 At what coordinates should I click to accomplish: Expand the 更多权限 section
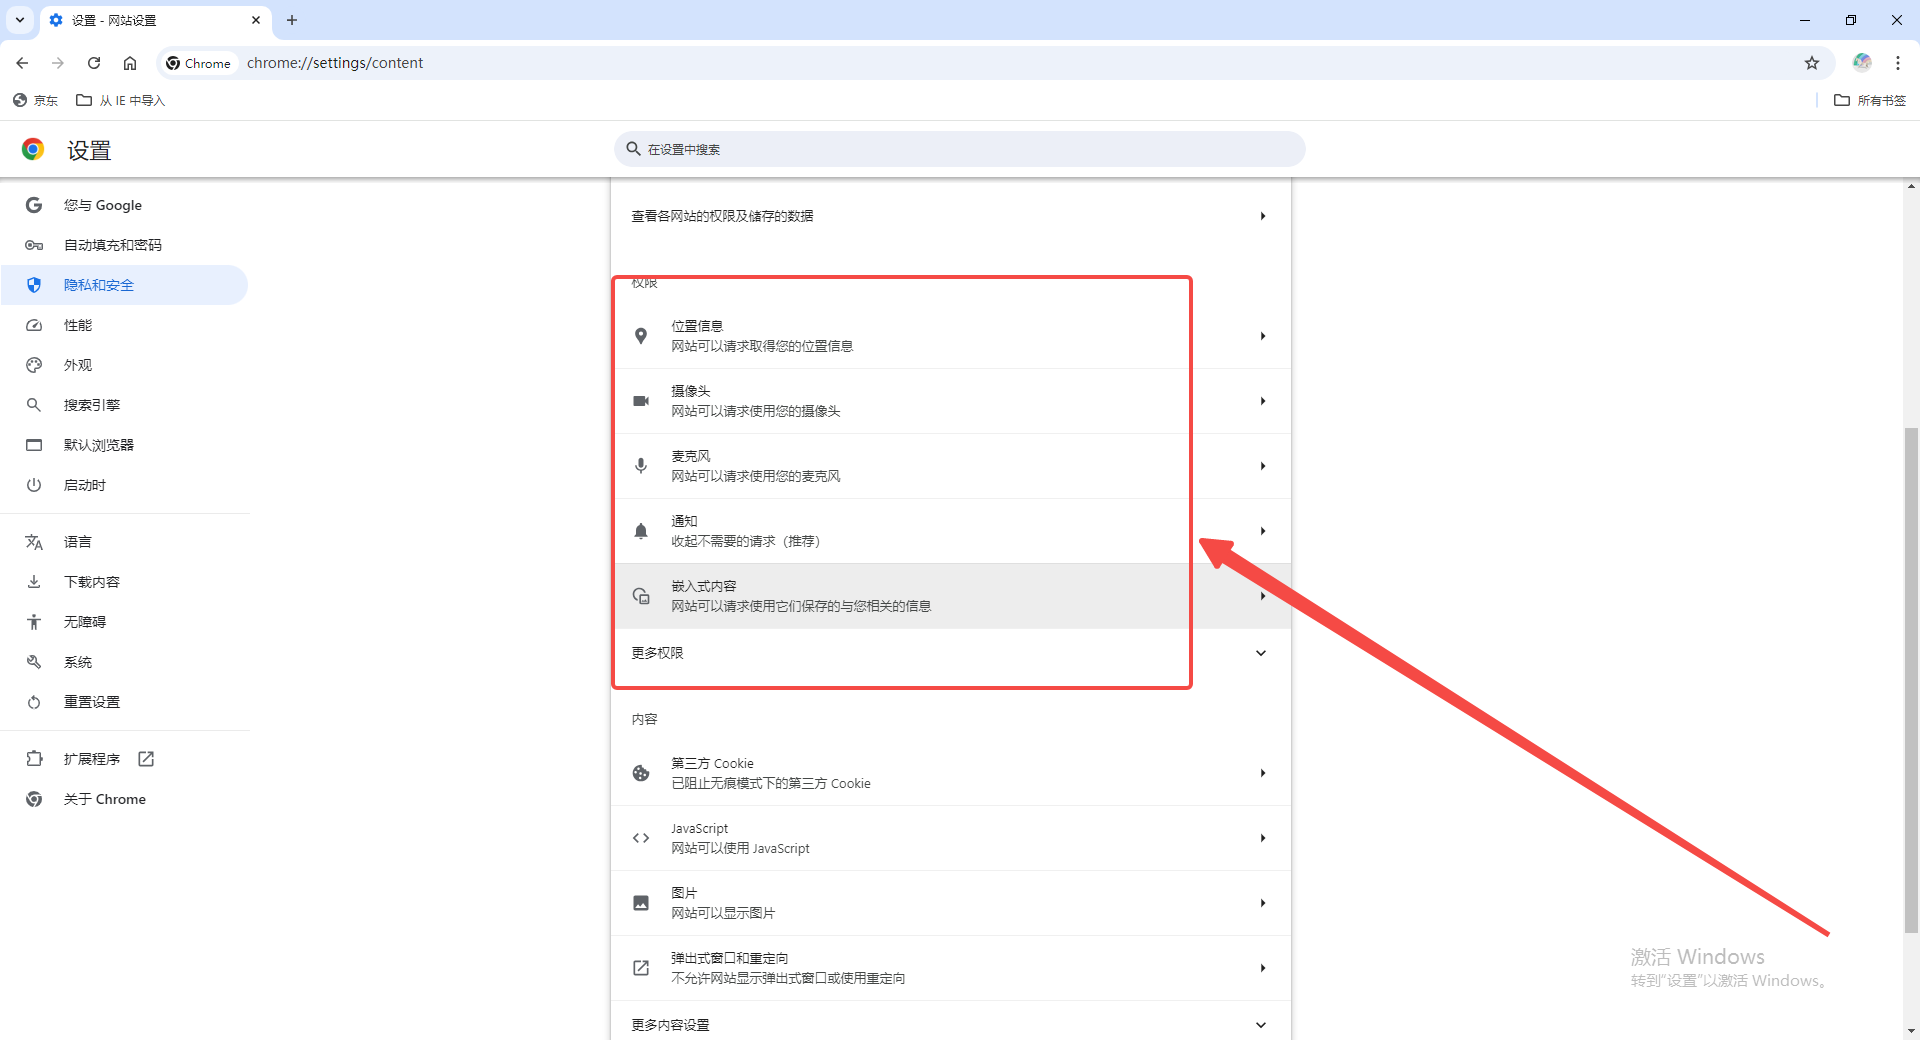951,653
